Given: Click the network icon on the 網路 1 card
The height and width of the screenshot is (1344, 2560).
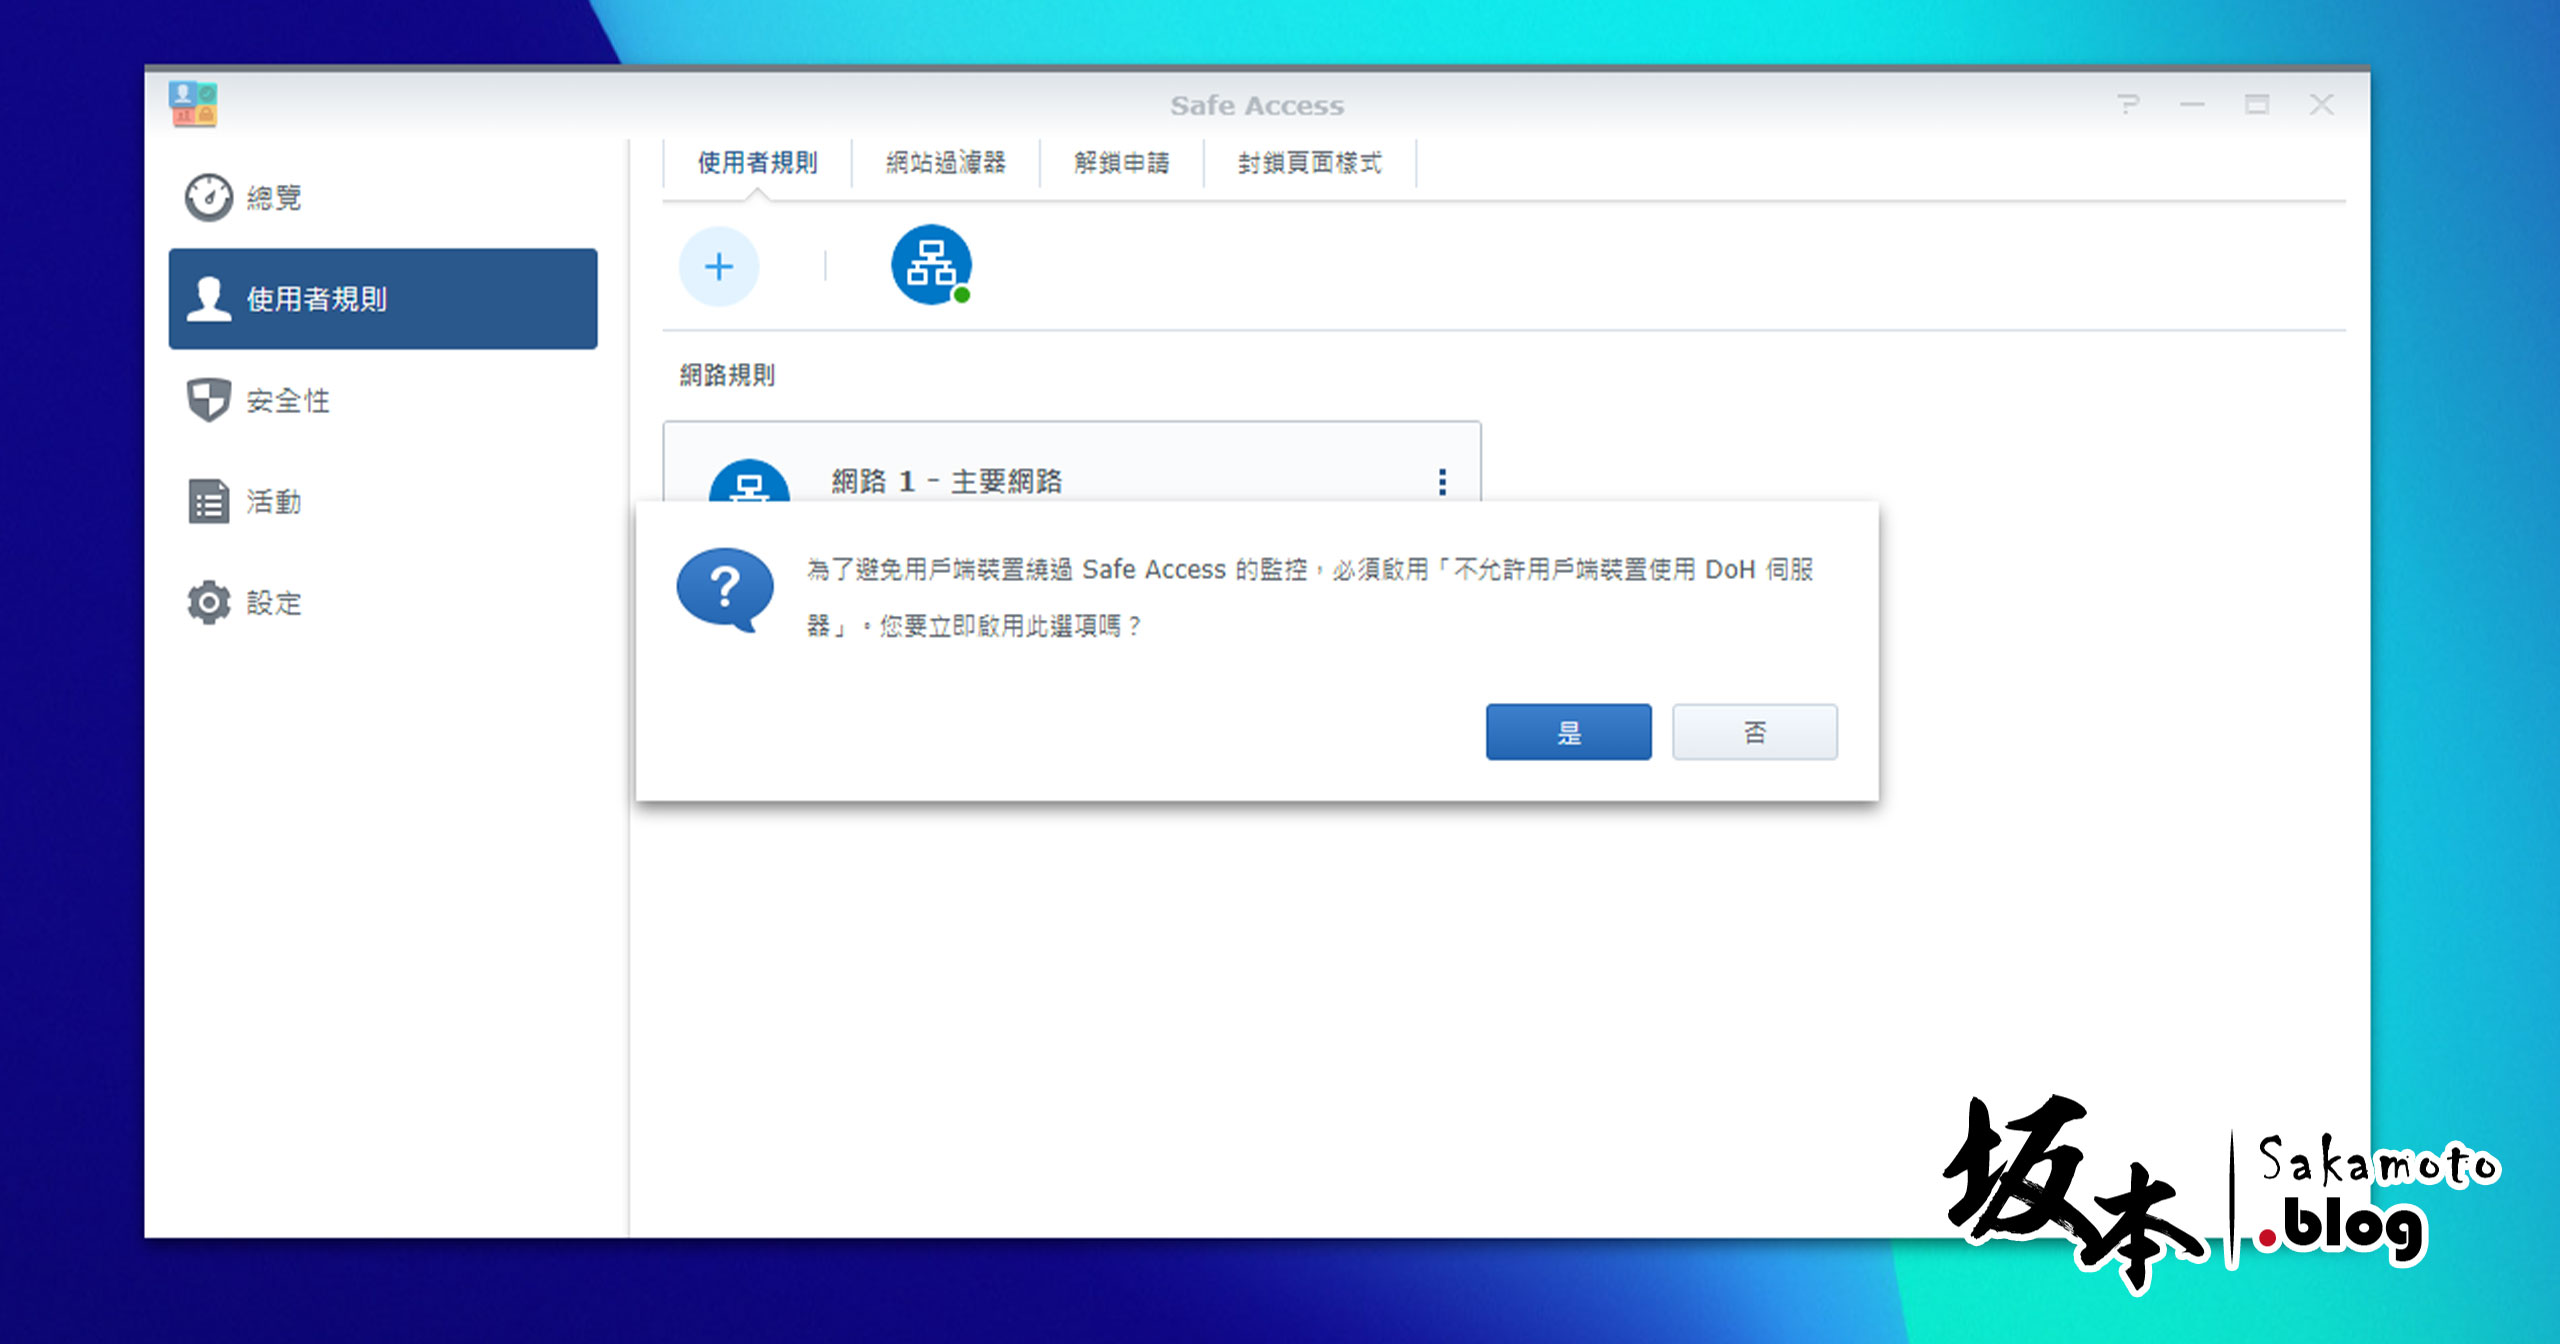Looking at the screenshot, I should pos(749,481).
